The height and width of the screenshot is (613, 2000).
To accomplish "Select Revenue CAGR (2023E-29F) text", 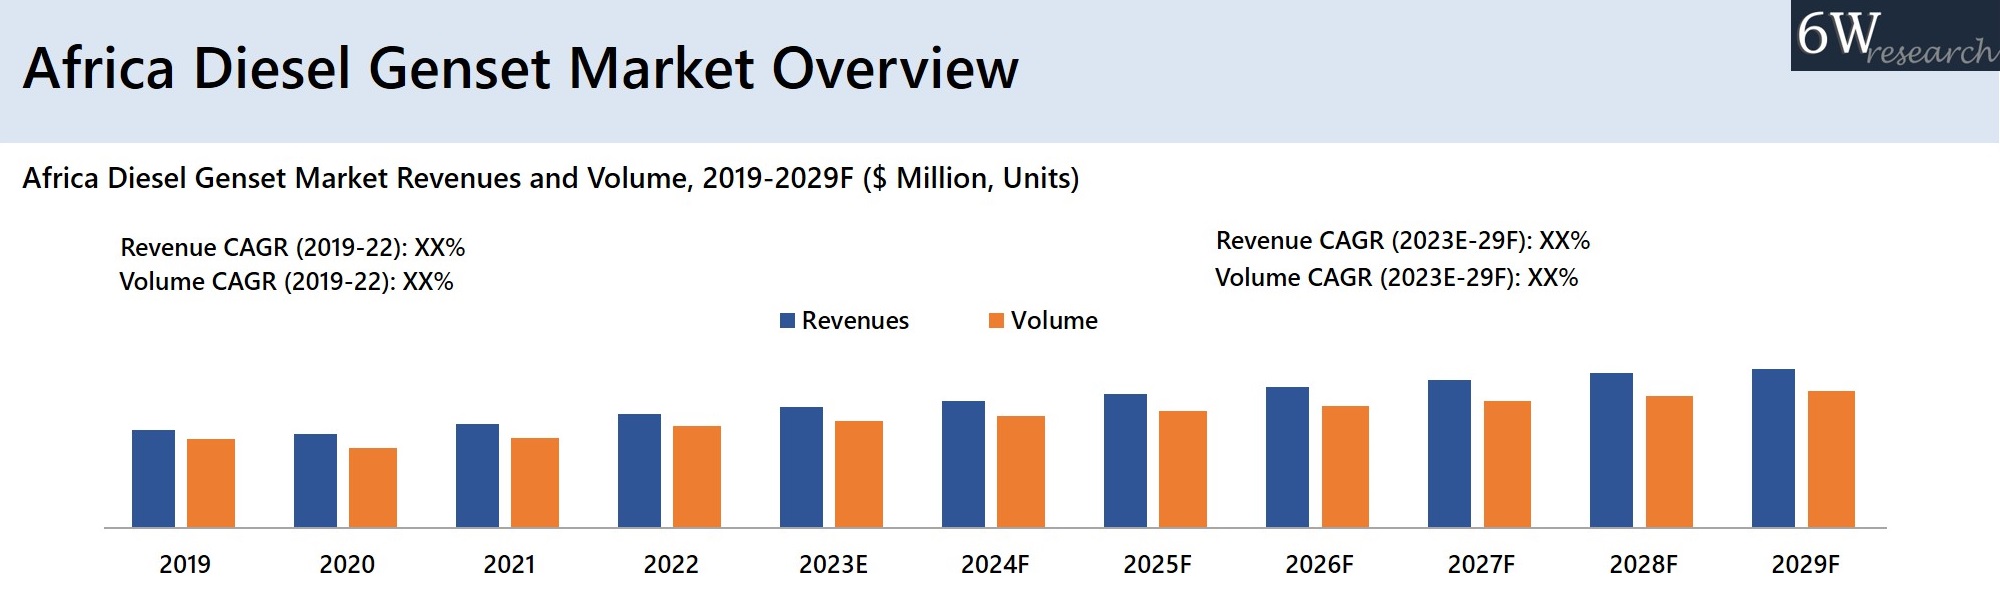I will [1403, 240].
